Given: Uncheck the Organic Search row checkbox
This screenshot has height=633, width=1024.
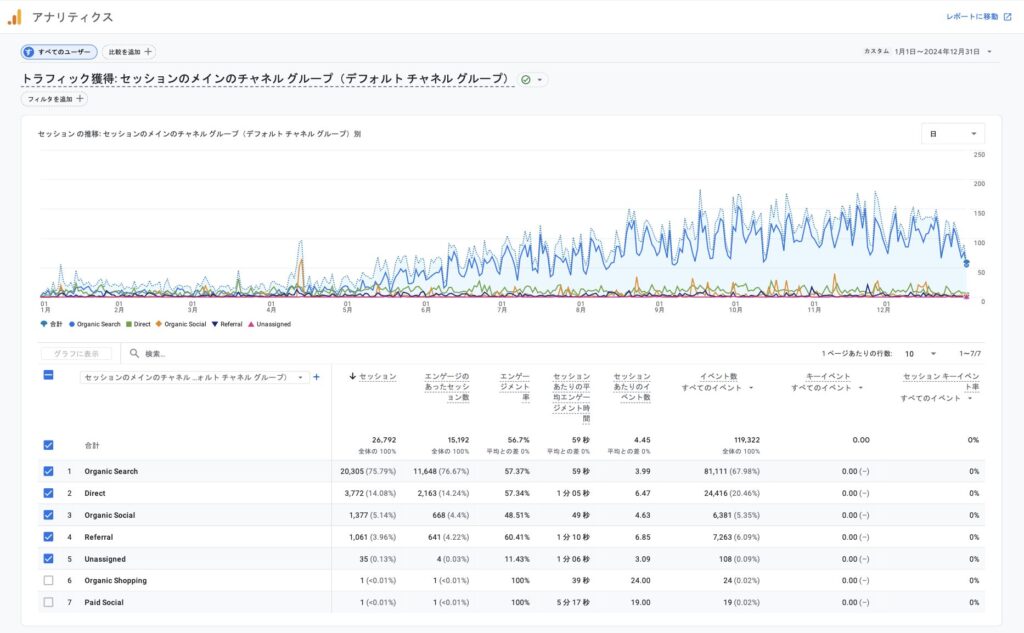Looking at the screenshot, I should click(x=49, y=471).
